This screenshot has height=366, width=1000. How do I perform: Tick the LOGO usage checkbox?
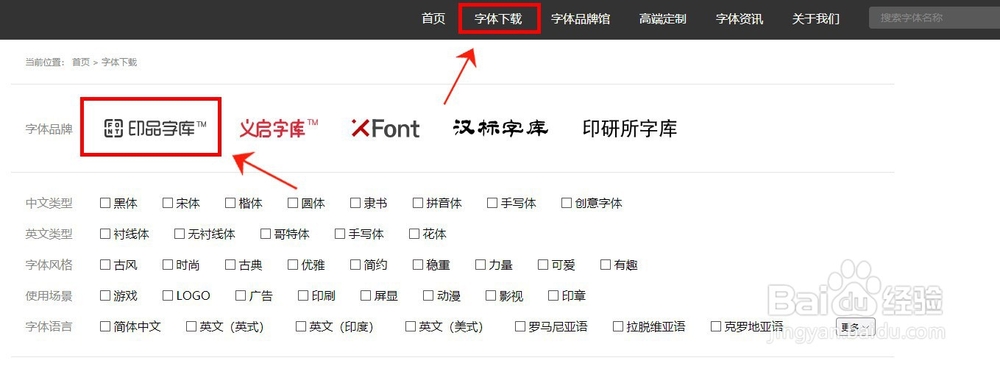point(167,295)
